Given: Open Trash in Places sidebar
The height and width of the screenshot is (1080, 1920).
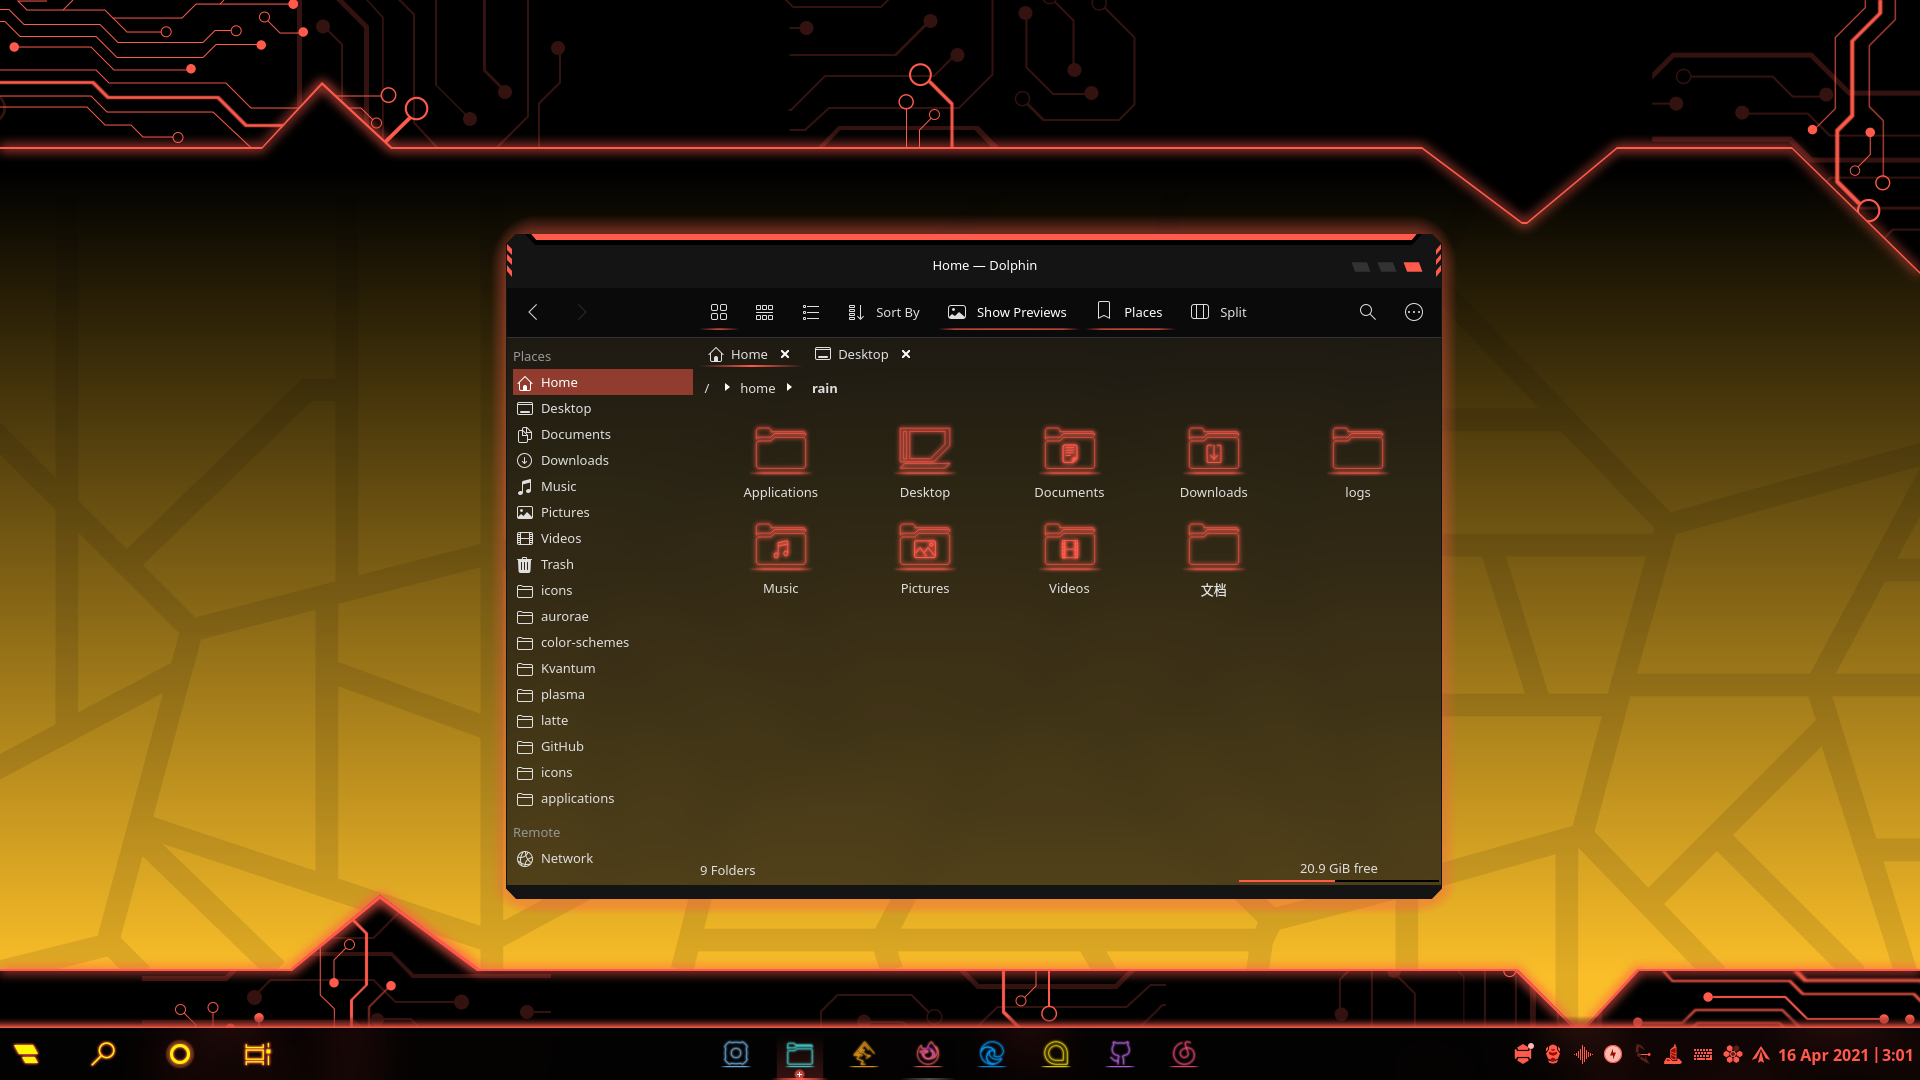Looking at the screenshot, I should (603, 564).
